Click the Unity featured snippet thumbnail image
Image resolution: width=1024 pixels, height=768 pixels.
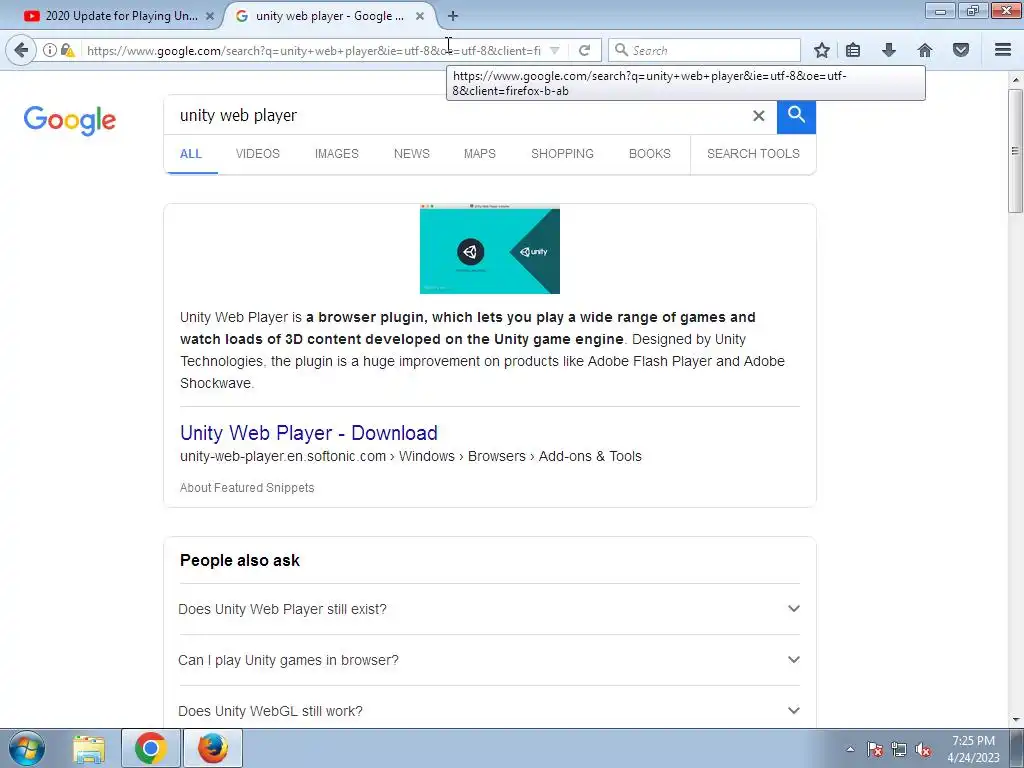[x=490, y=249]
